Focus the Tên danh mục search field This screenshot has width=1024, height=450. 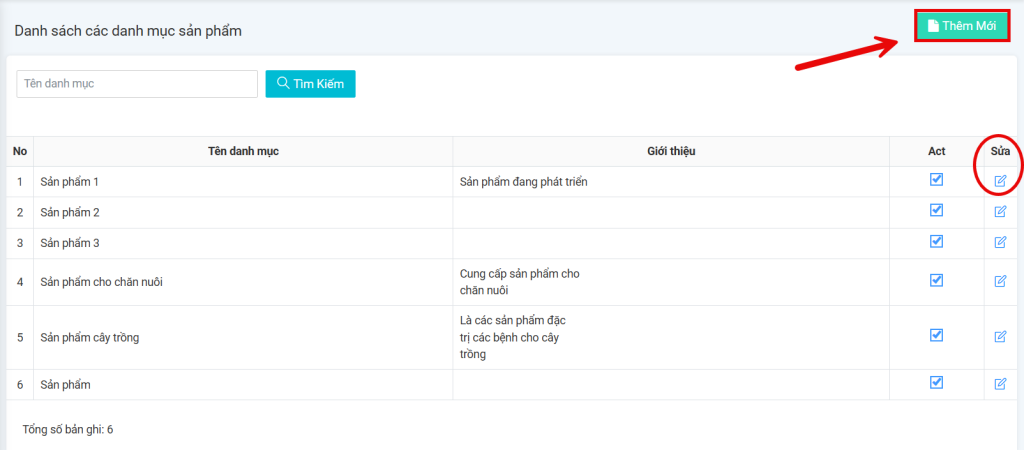(x=137, y=84)
